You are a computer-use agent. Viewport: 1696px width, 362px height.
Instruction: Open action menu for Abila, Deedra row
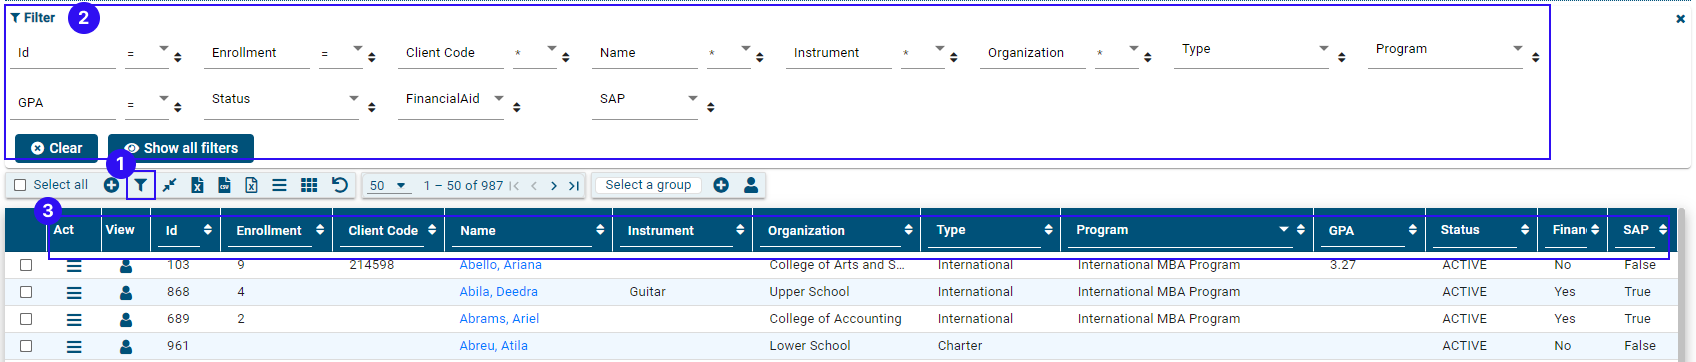click(x=74, y=293)
